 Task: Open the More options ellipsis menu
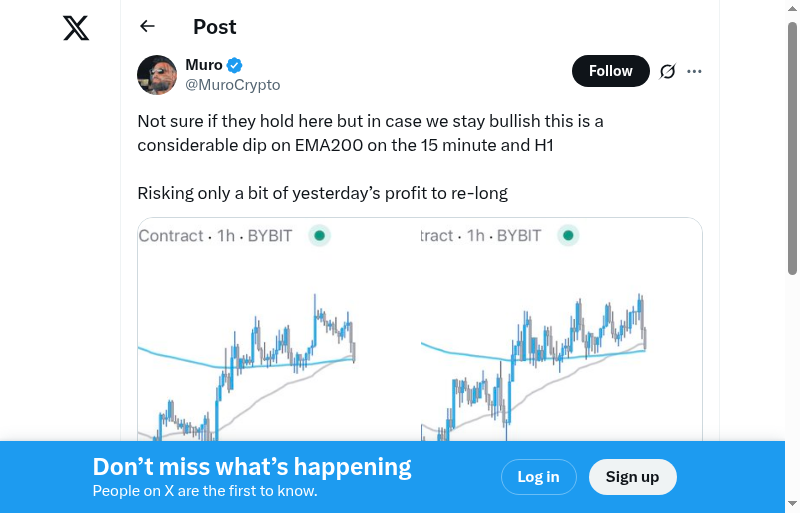pos(695,71)
